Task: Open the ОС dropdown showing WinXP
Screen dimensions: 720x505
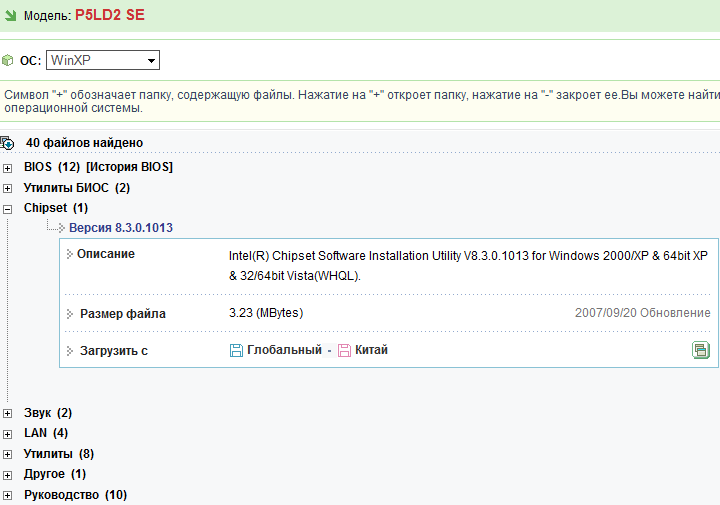Action: 103,61
